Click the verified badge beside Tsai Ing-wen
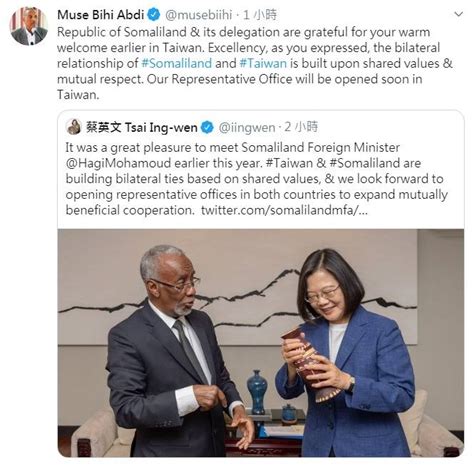Viewport: 474px width, 468px height. pyautogui.click(x=207, y=127)
